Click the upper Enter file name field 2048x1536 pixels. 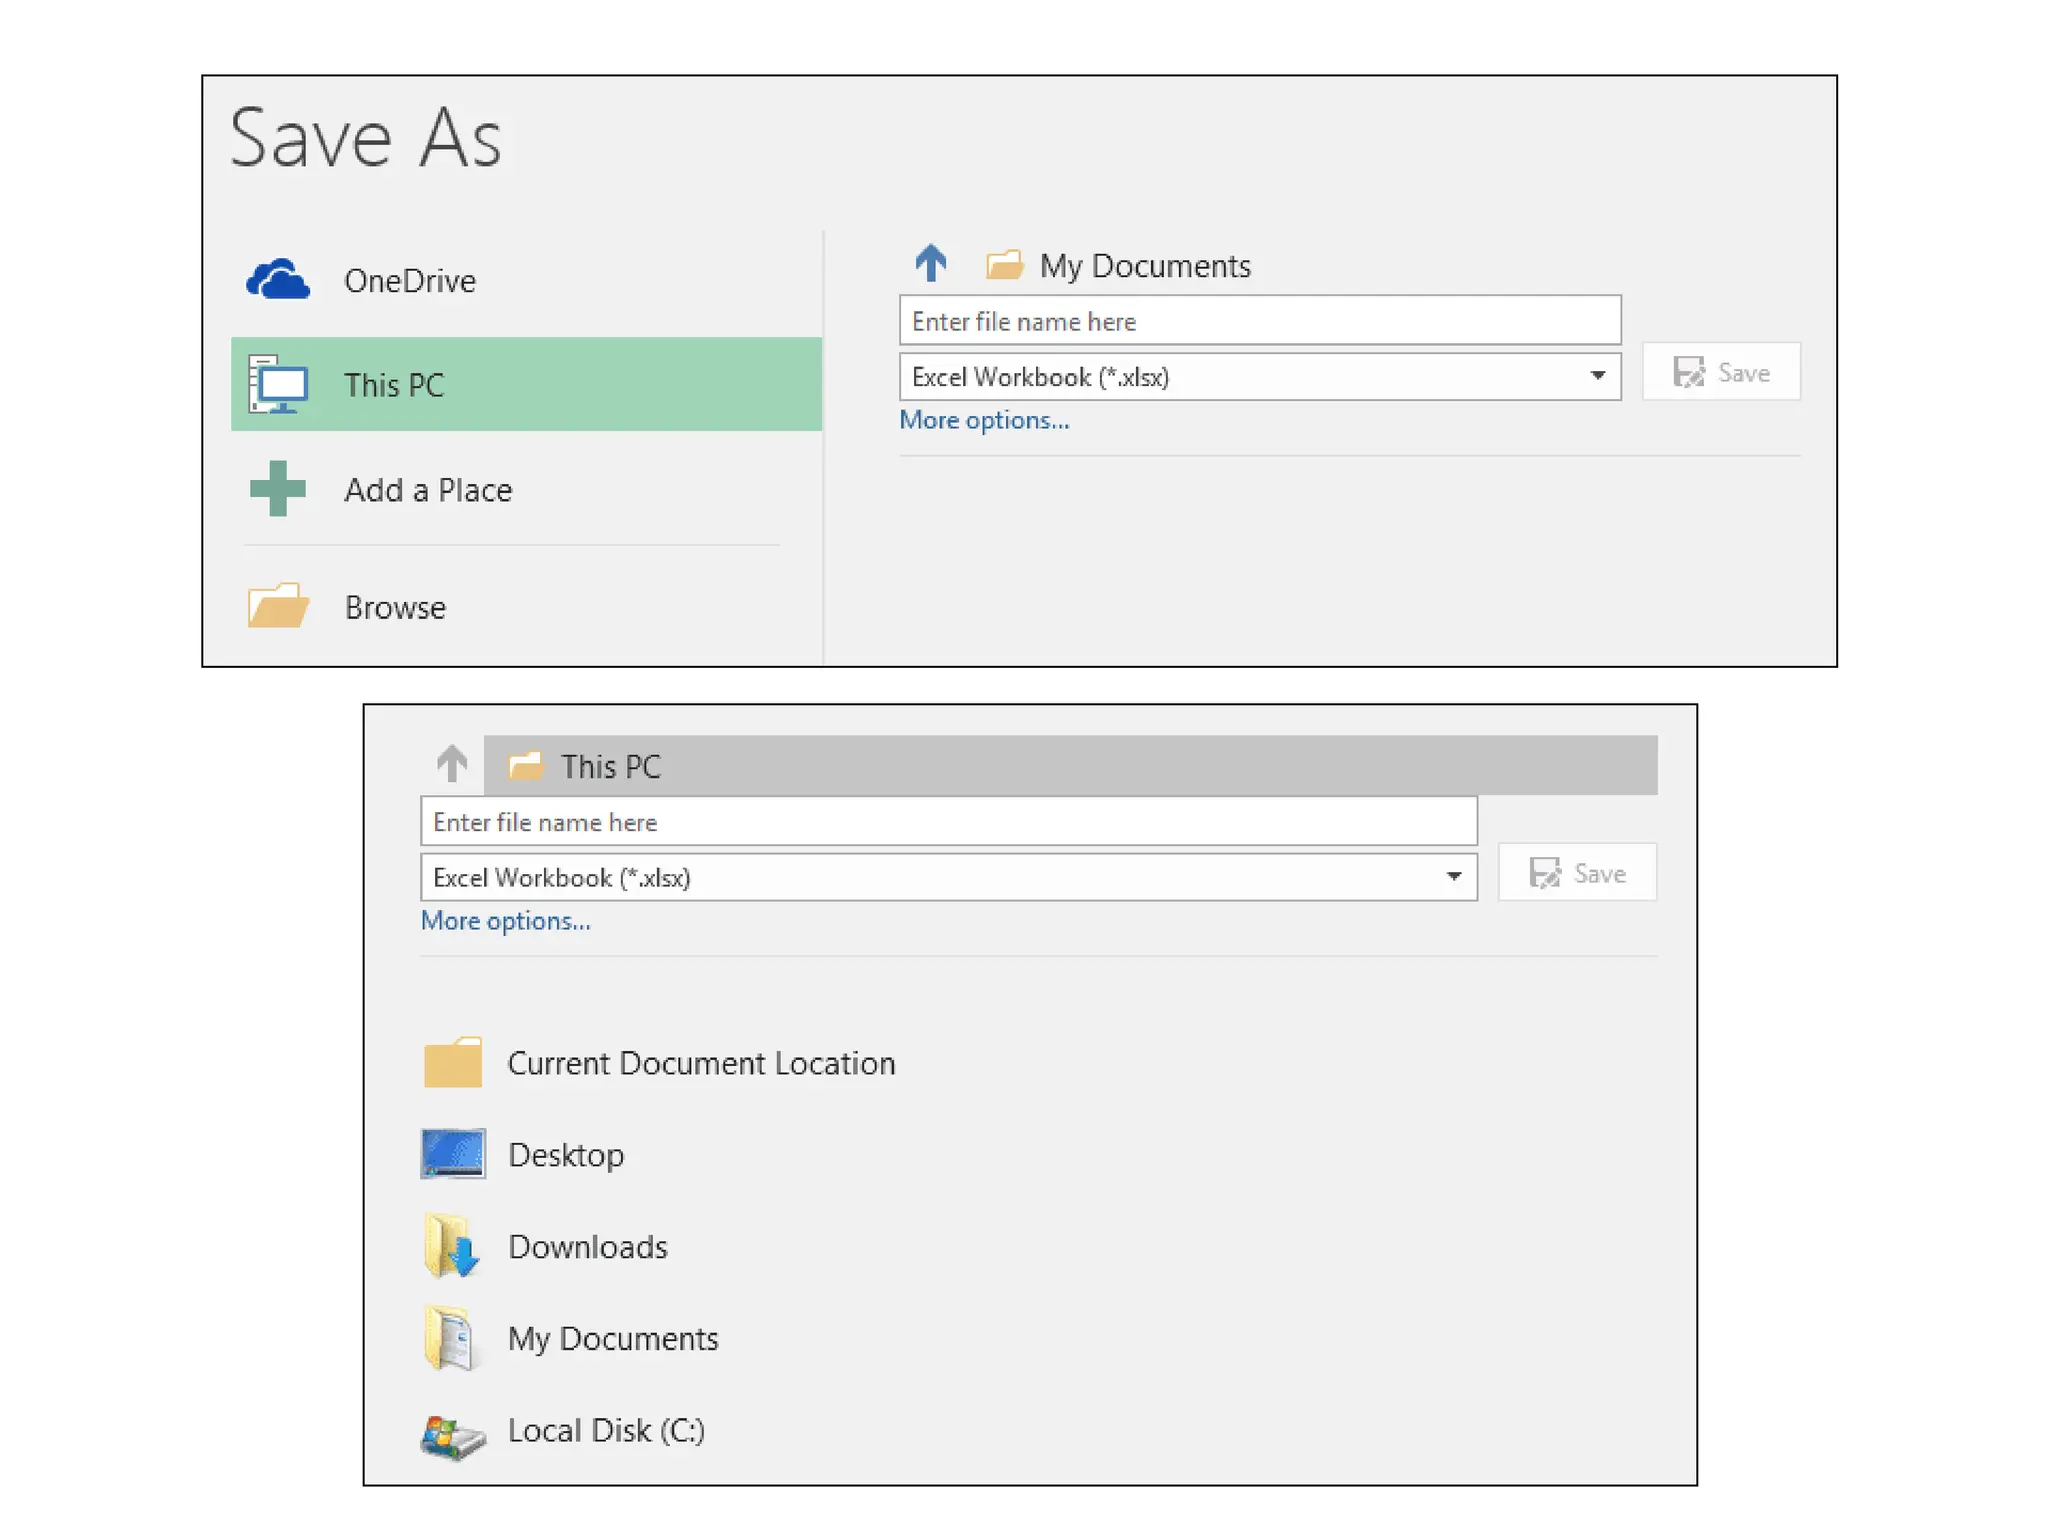(1259, 321)
